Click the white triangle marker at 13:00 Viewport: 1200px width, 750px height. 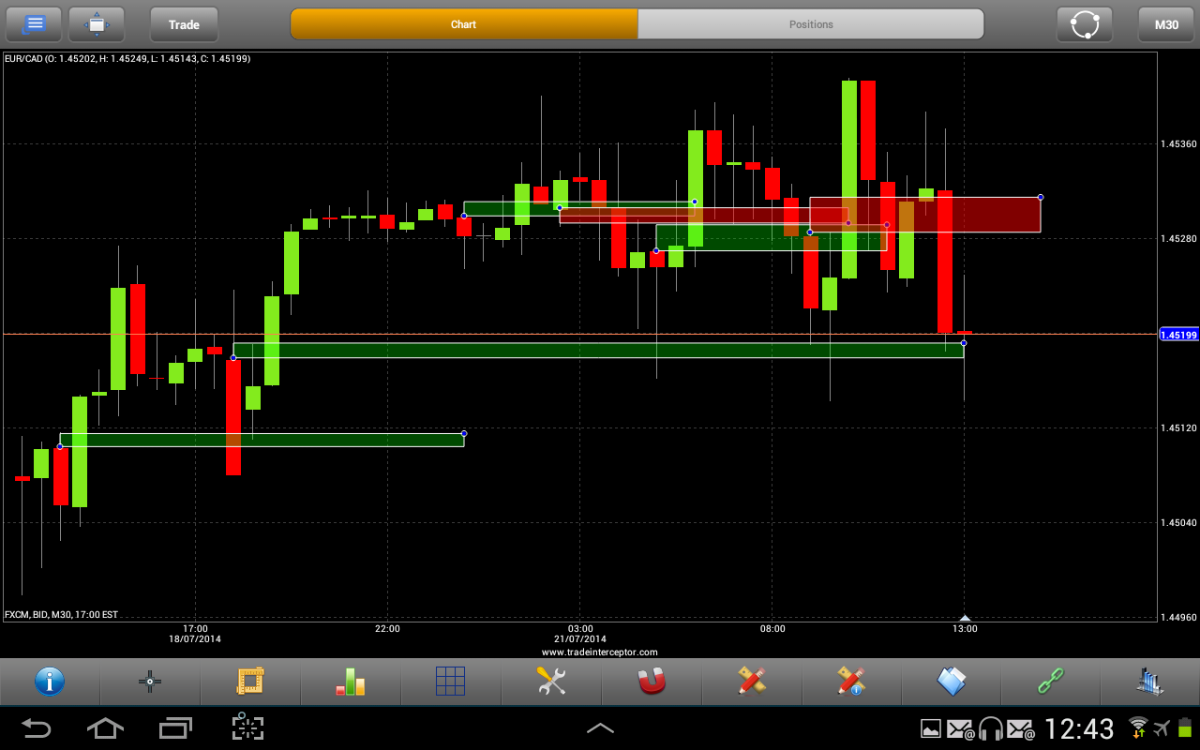[964, 618]
